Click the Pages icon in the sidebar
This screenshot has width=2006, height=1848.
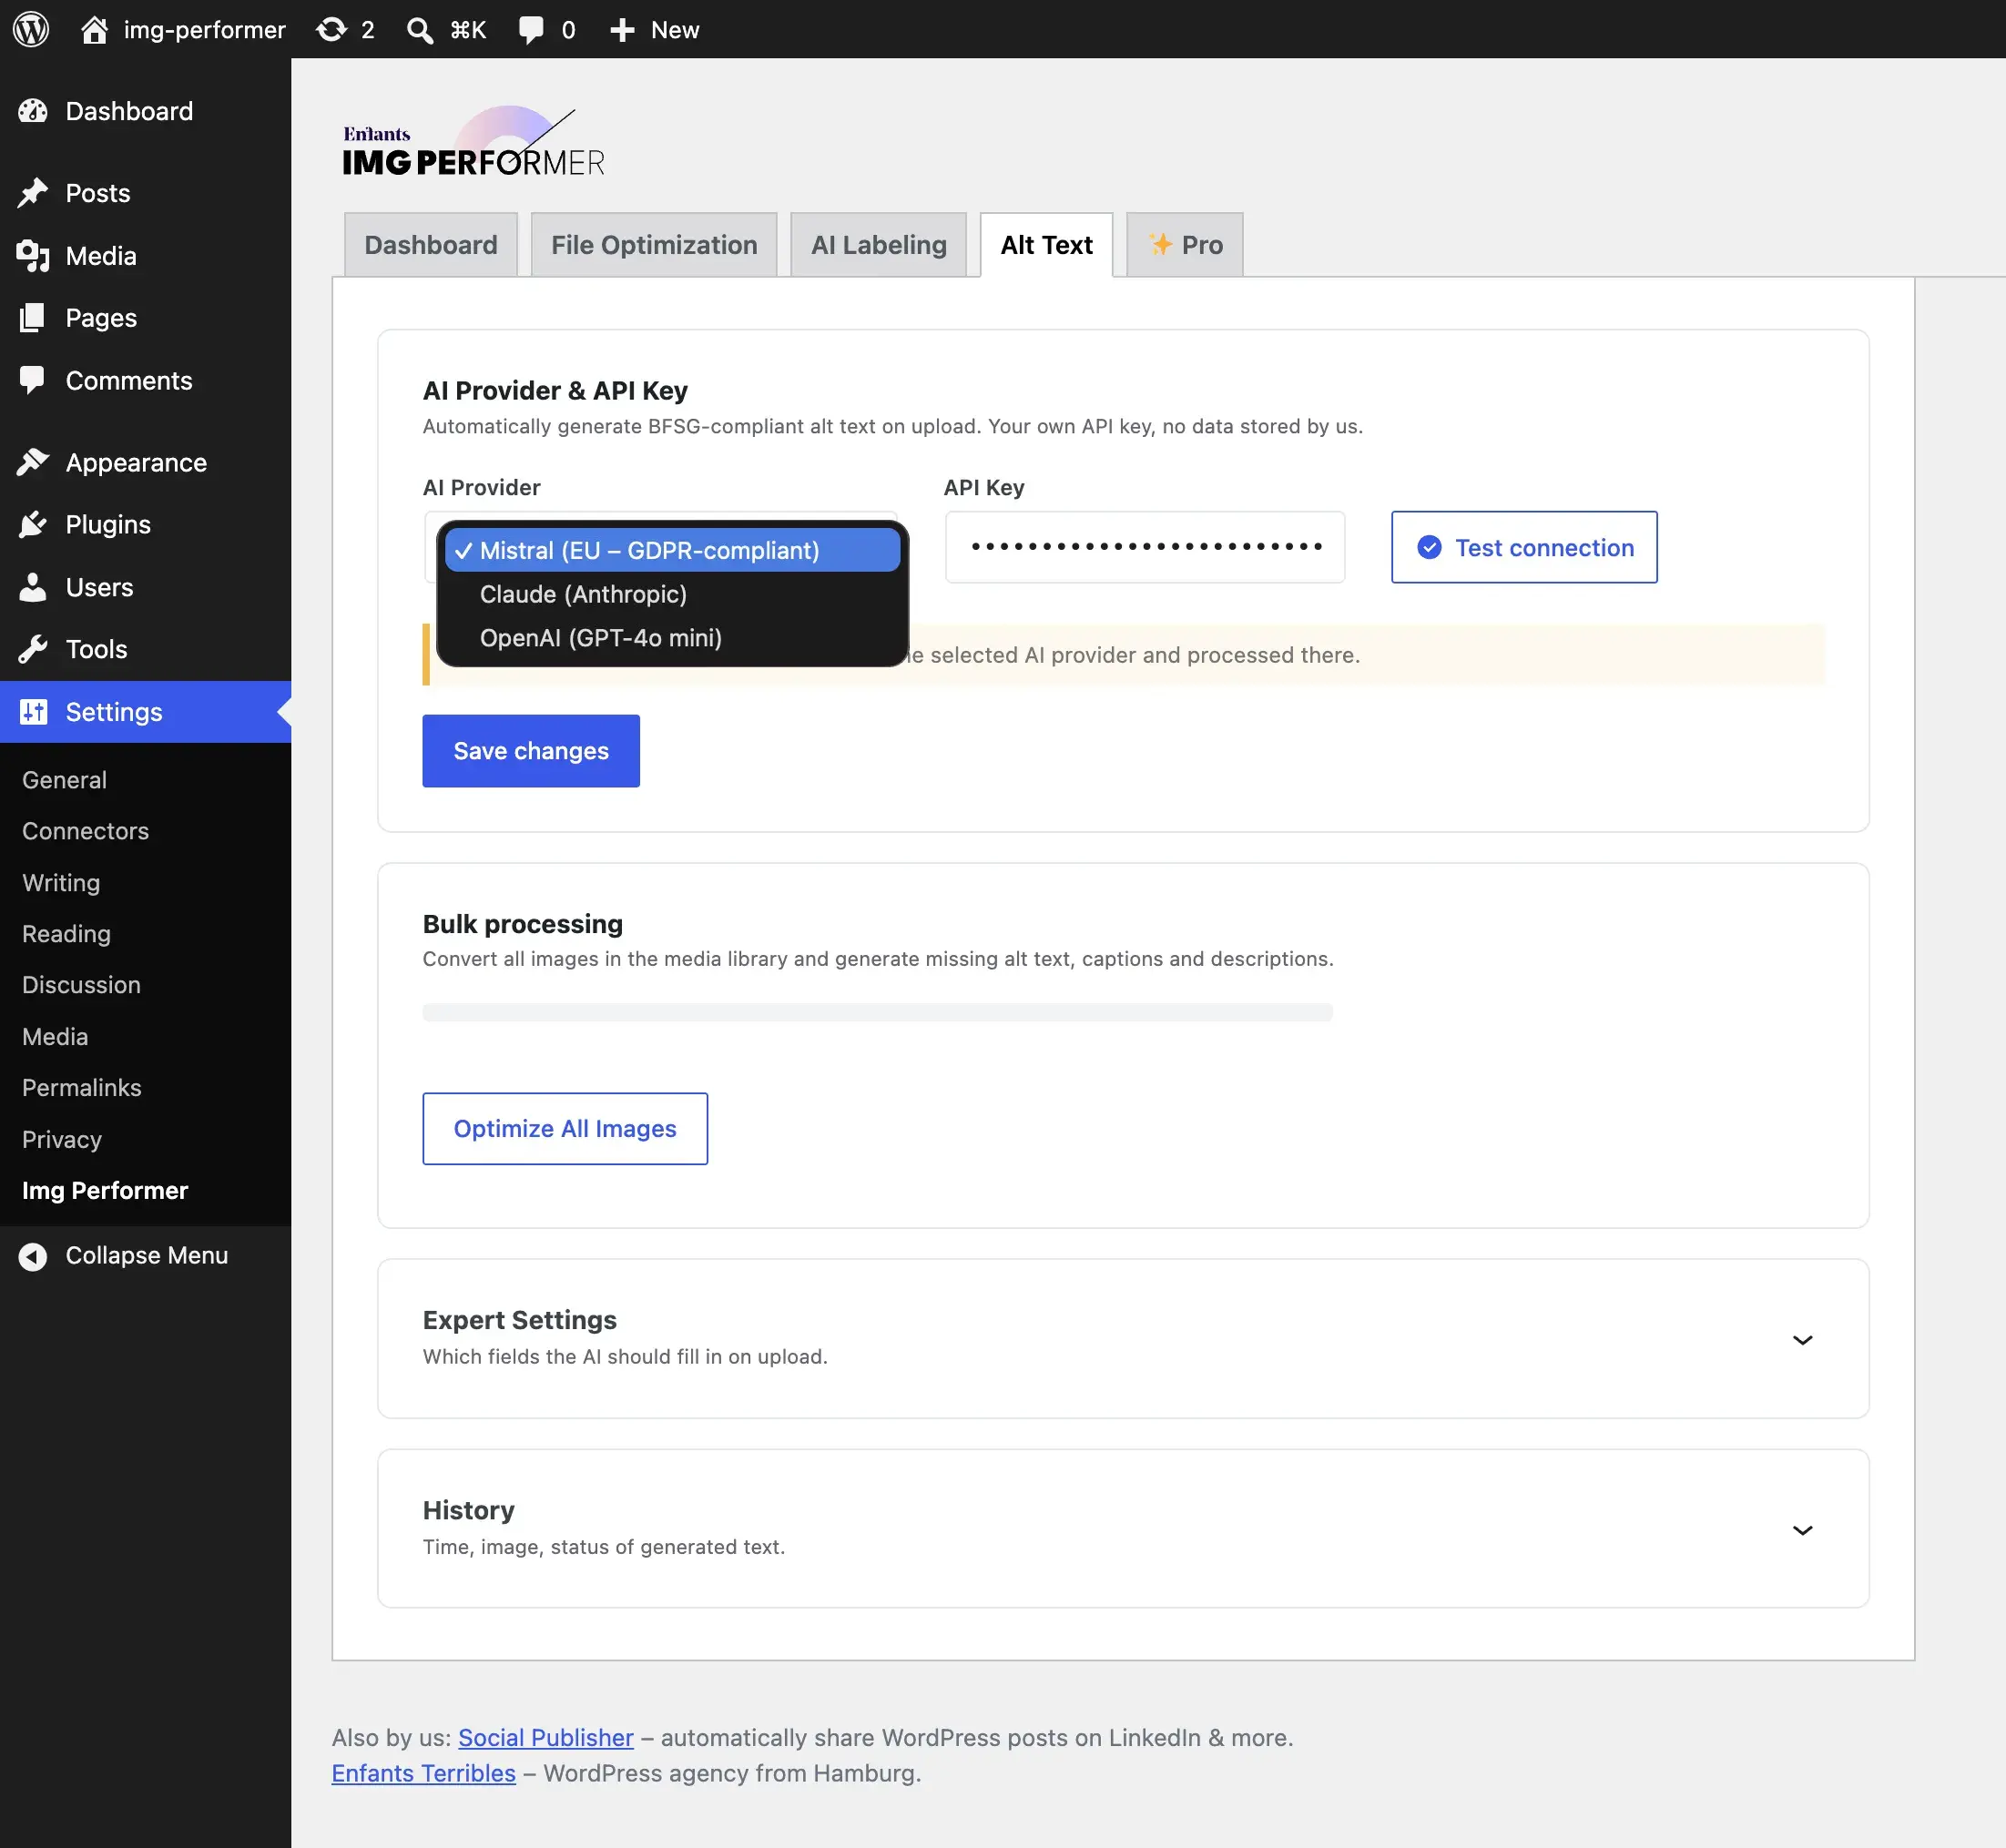(33, 318)
